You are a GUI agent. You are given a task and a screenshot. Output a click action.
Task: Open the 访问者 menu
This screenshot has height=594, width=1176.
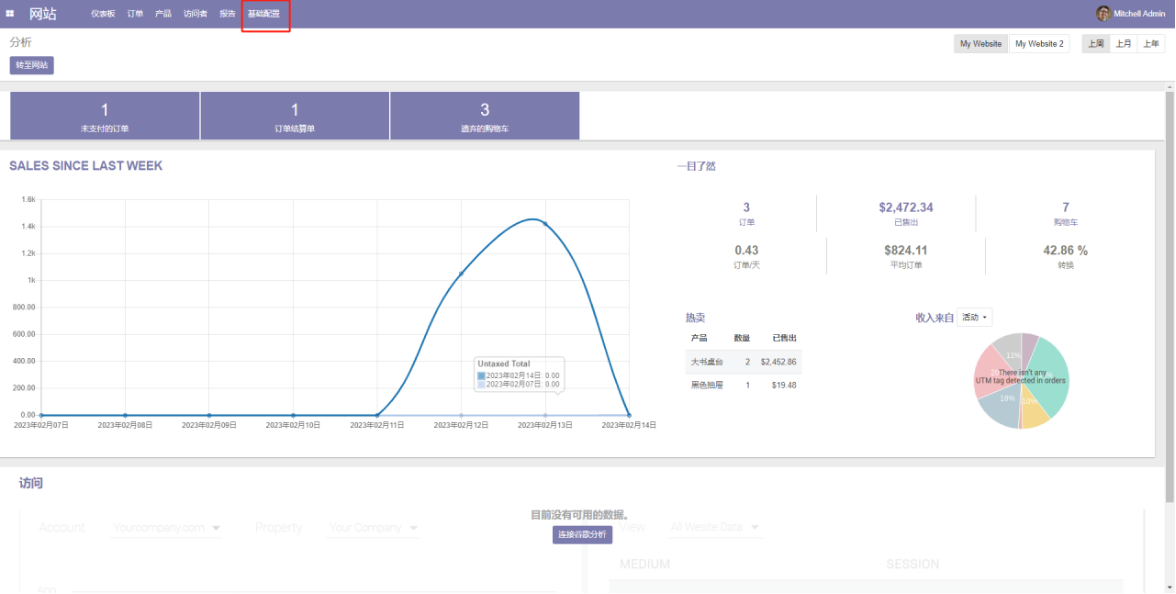(x=193, y=14)
